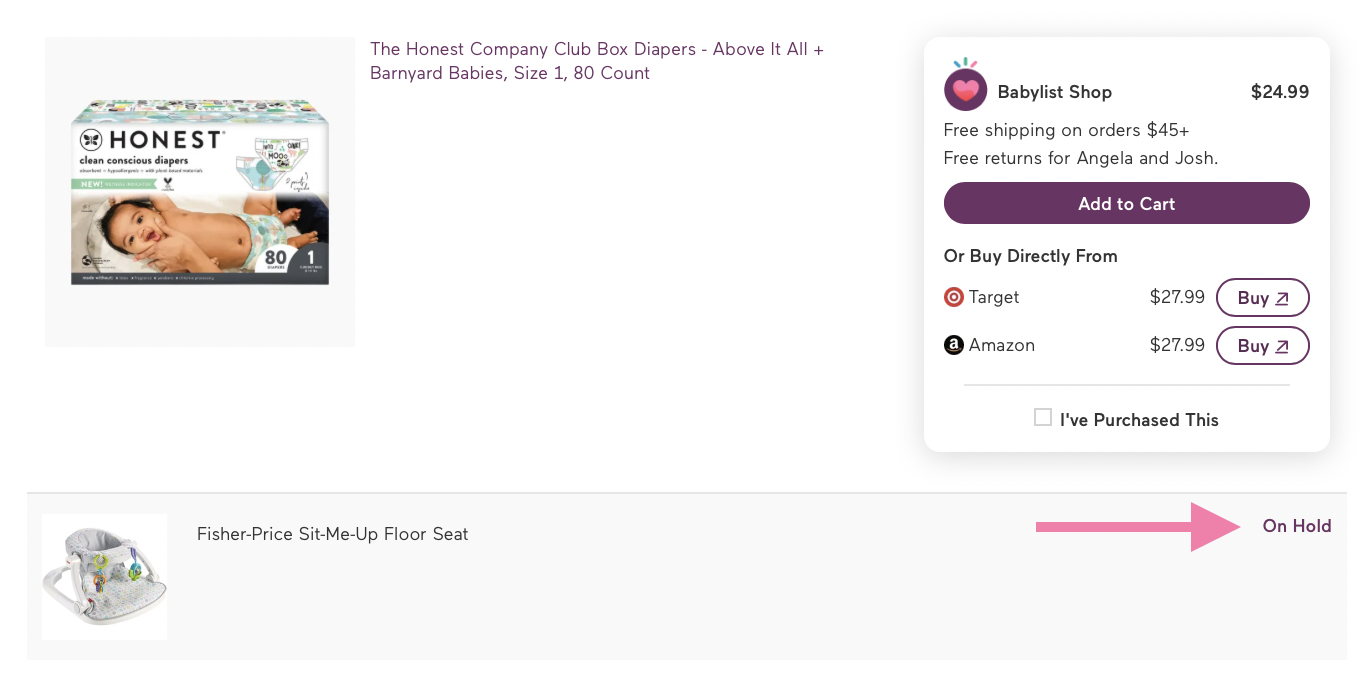Click the external-link arrow in Target's Buy button
This screenshot has width=1364, height=676.
[1282, 298]
